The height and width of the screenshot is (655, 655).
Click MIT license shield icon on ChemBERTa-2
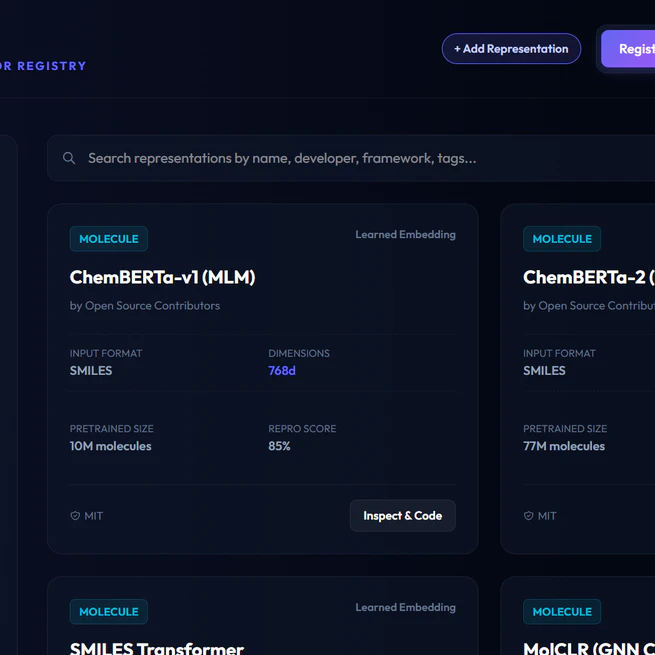(x=528, y=516)
